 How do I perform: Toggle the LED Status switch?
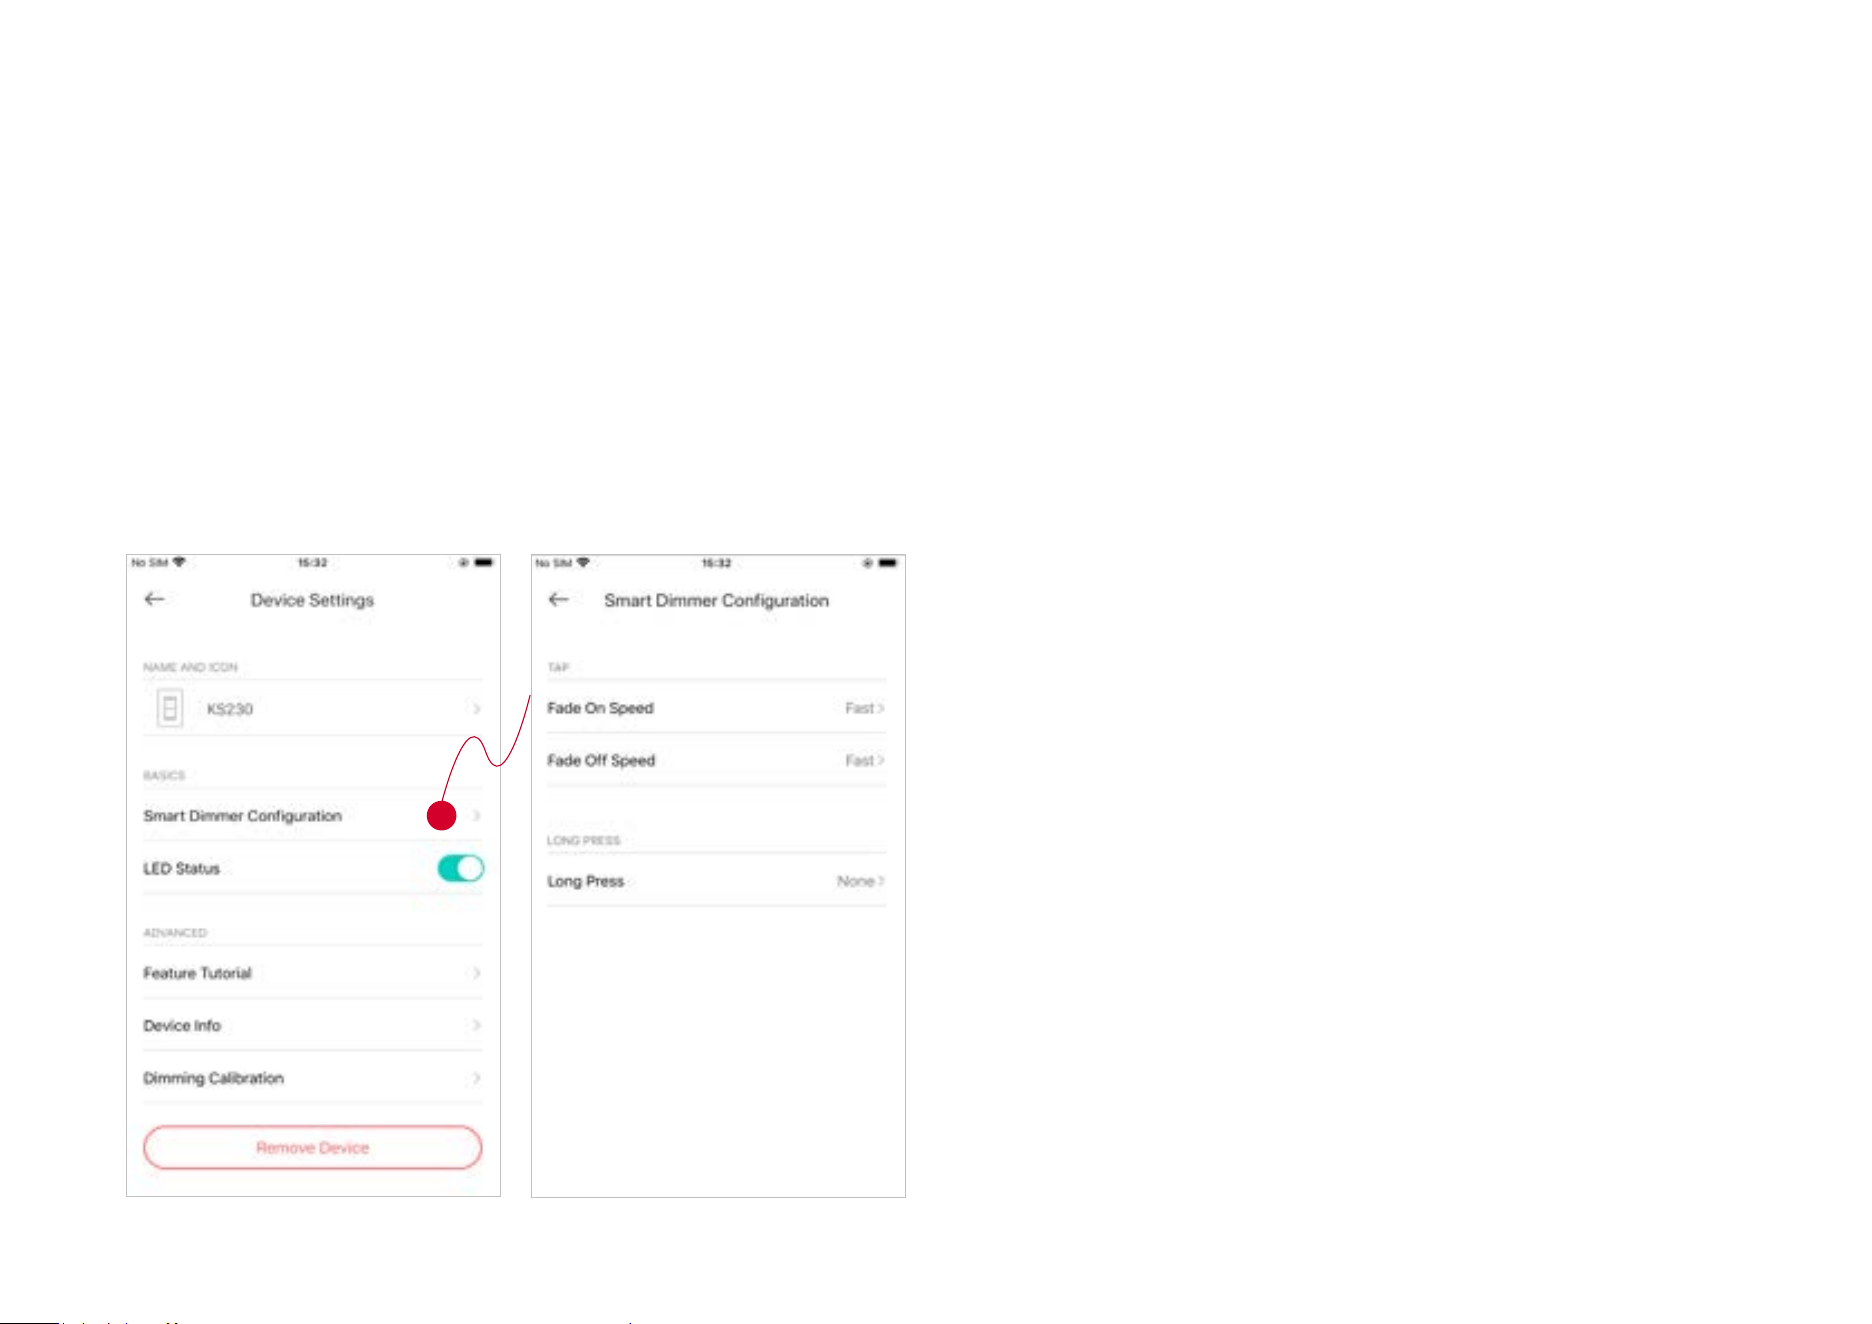[461, 868]
